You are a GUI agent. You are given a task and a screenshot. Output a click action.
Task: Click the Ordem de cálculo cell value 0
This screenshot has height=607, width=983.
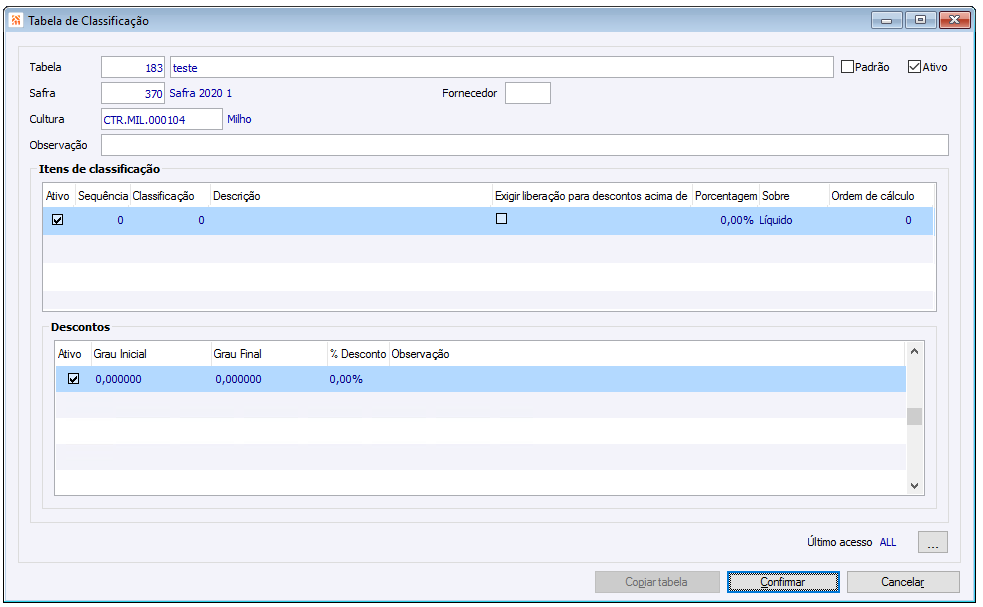[908, 220]
